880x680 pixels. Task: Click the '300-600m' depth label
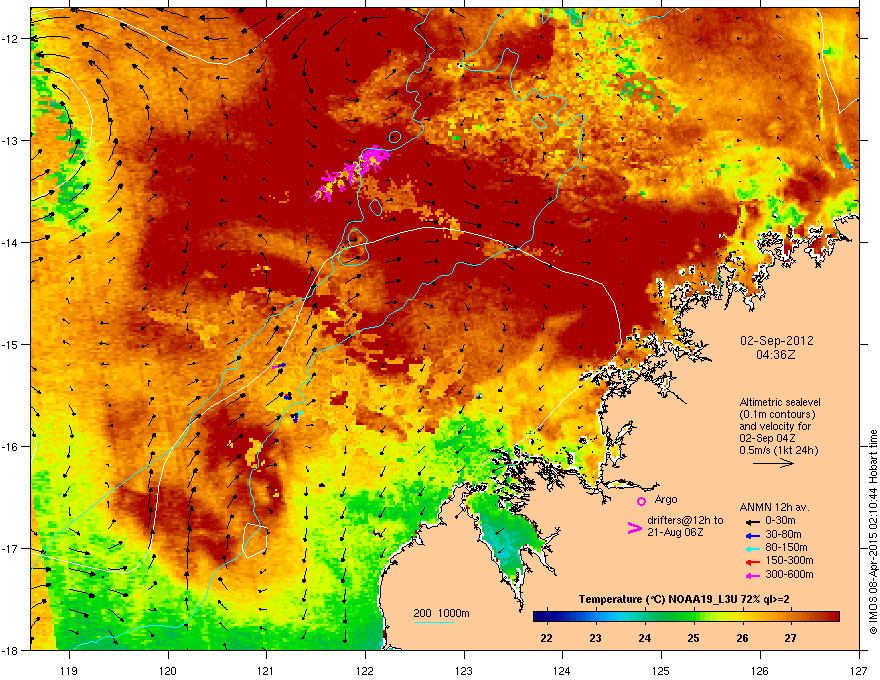(789, 575)
